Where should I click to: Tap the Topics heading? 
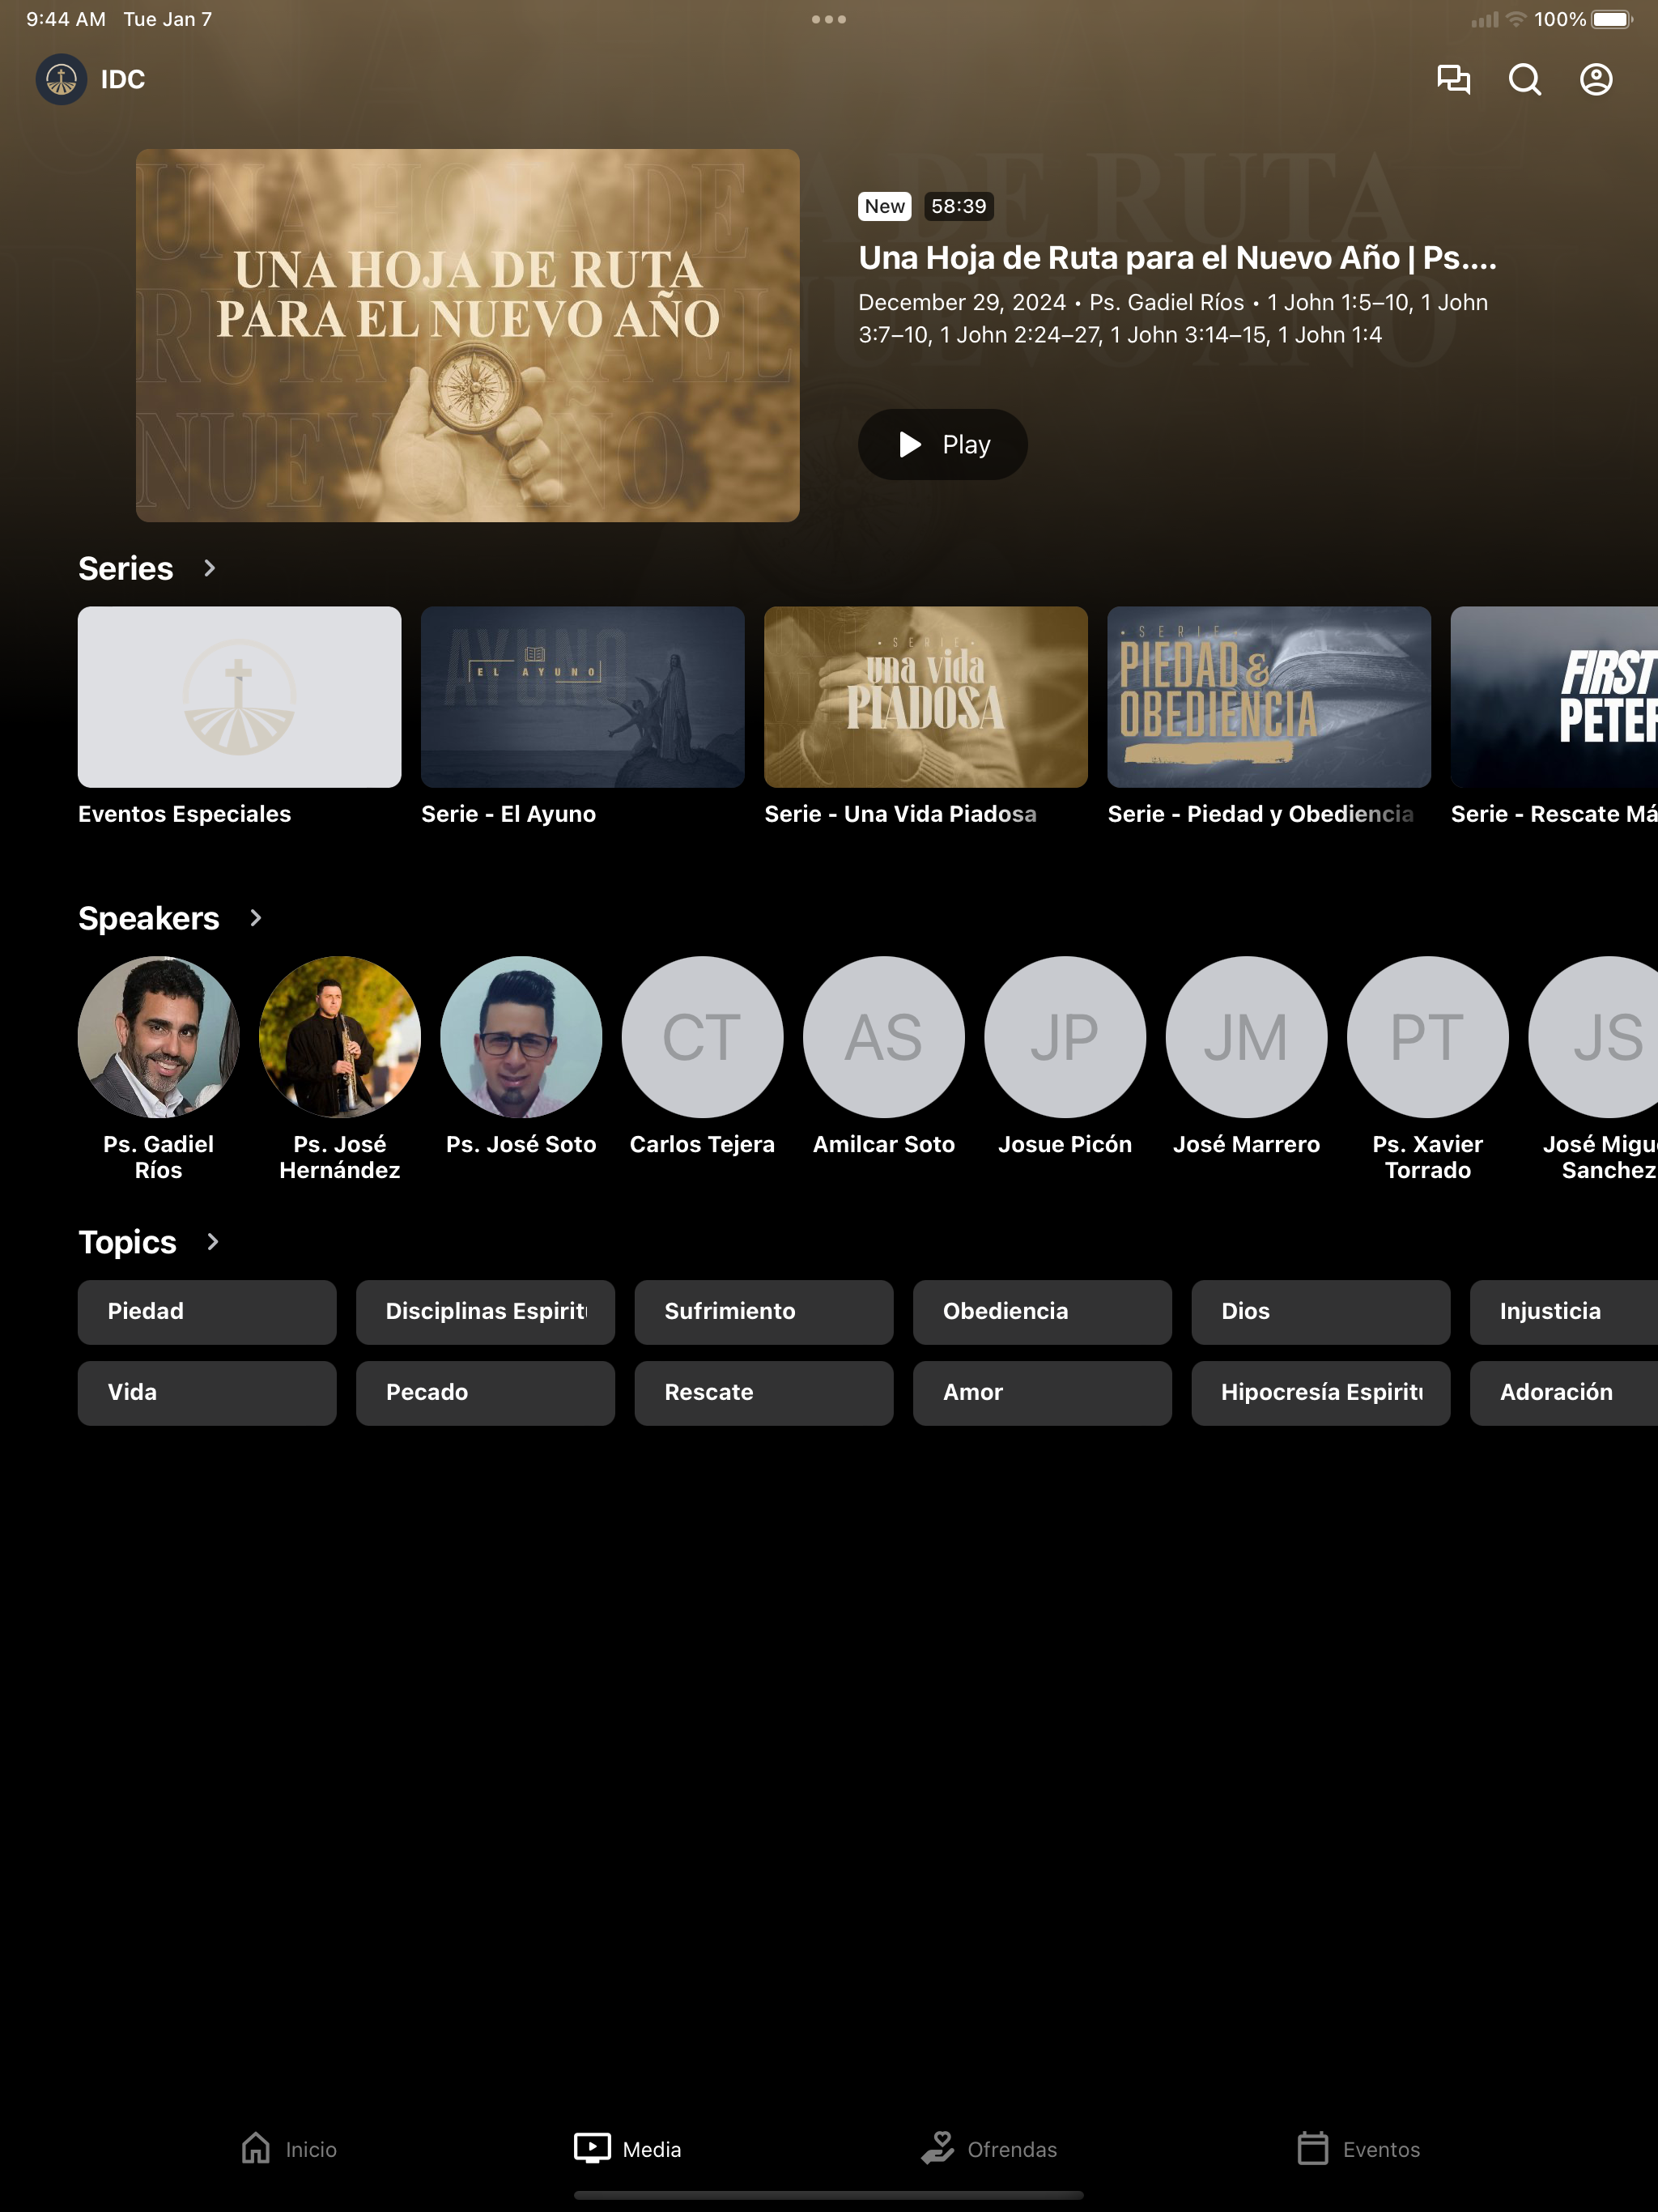(x=128, y=1242)
